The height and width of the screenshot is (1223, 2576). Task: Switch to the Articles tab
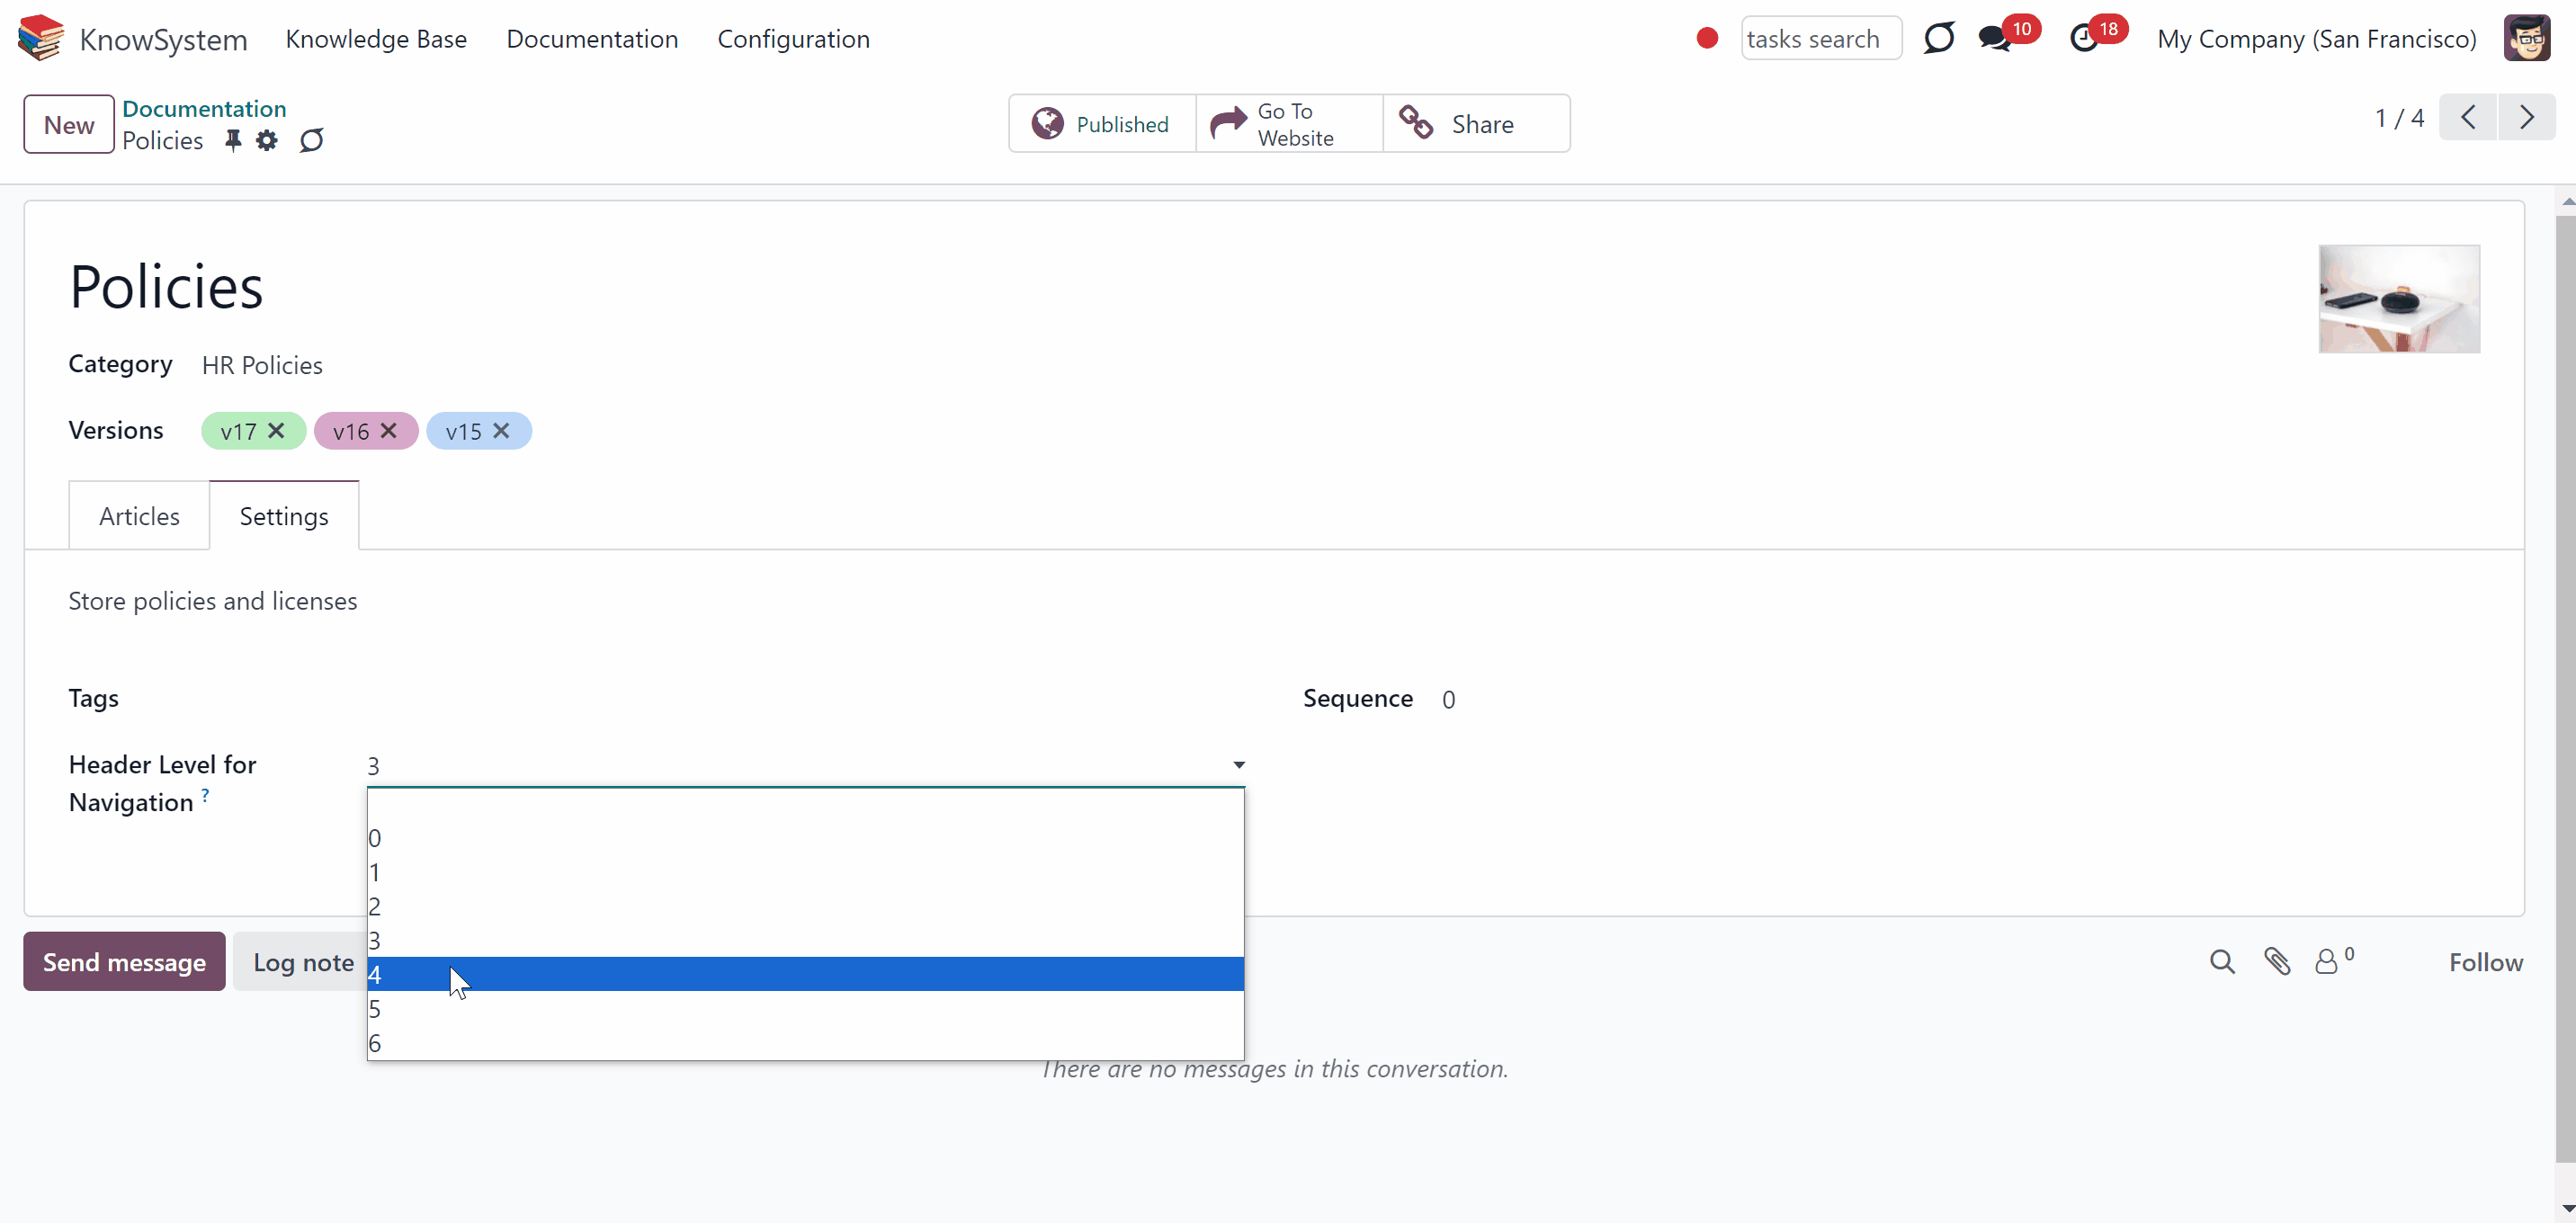point(139,516)
